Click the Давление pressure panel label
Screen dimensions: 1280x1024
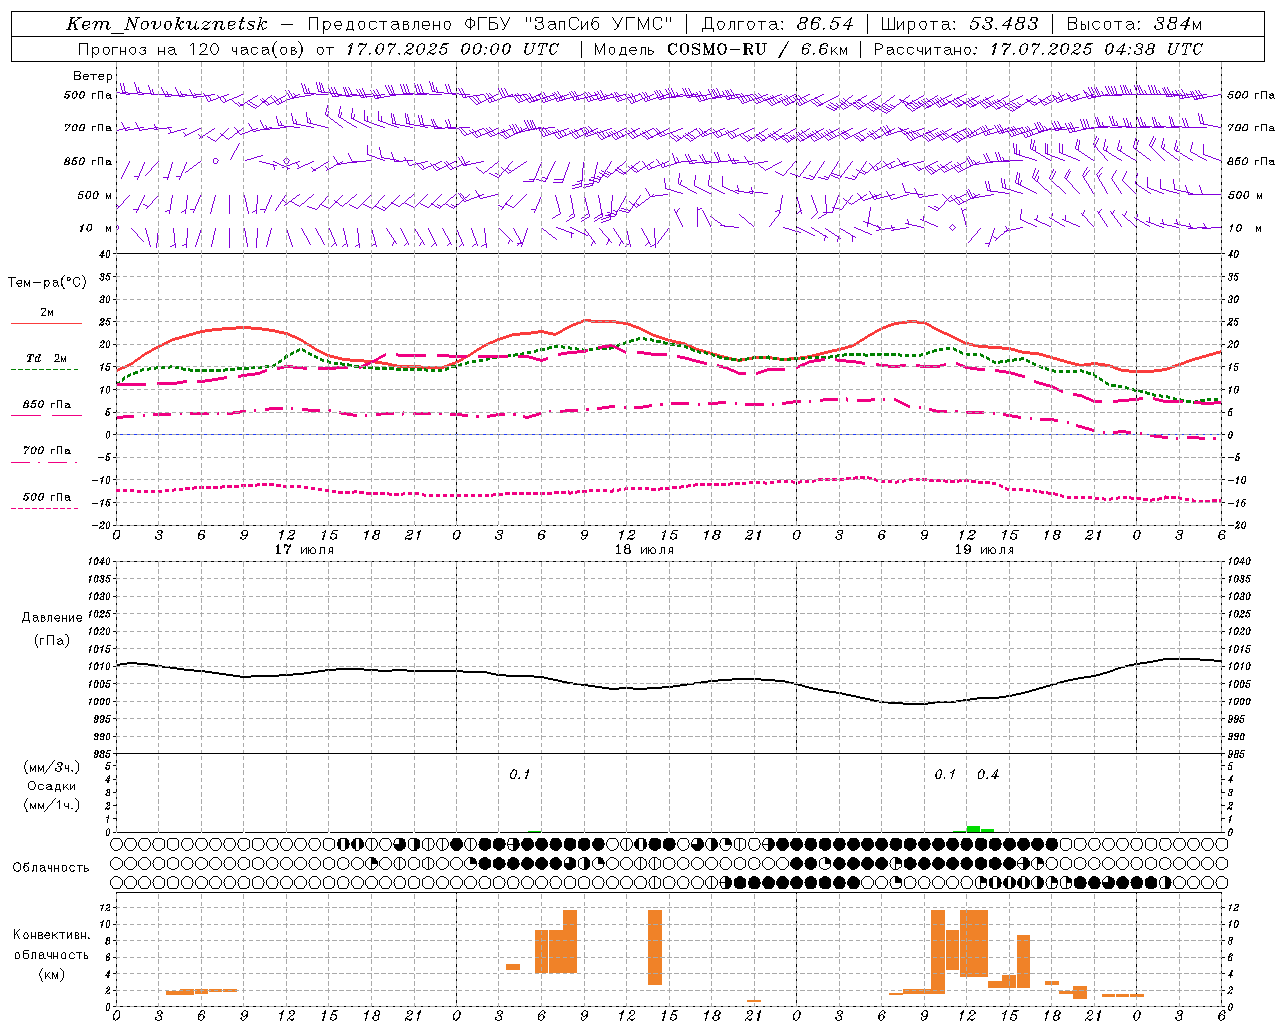click(x=52, y=618)
